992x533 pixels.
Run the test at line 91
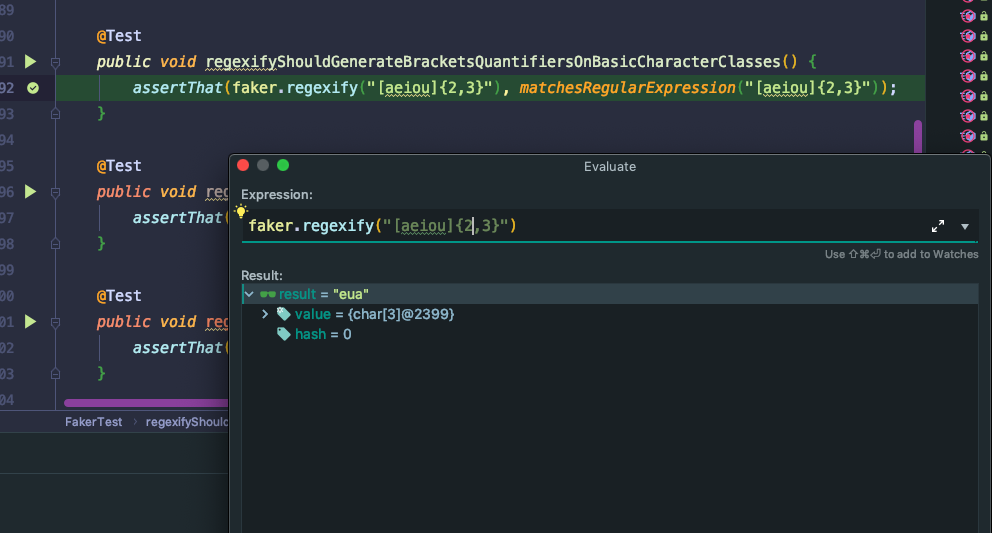[x=30, y=62]
